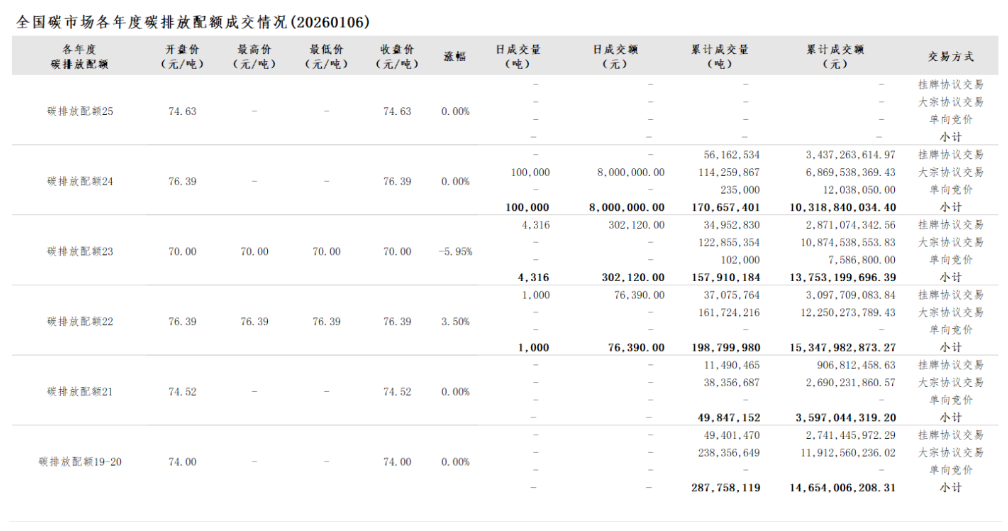Click the 最低价 column header
This screenshot has height=531, width=1008.
coord(326,56)
